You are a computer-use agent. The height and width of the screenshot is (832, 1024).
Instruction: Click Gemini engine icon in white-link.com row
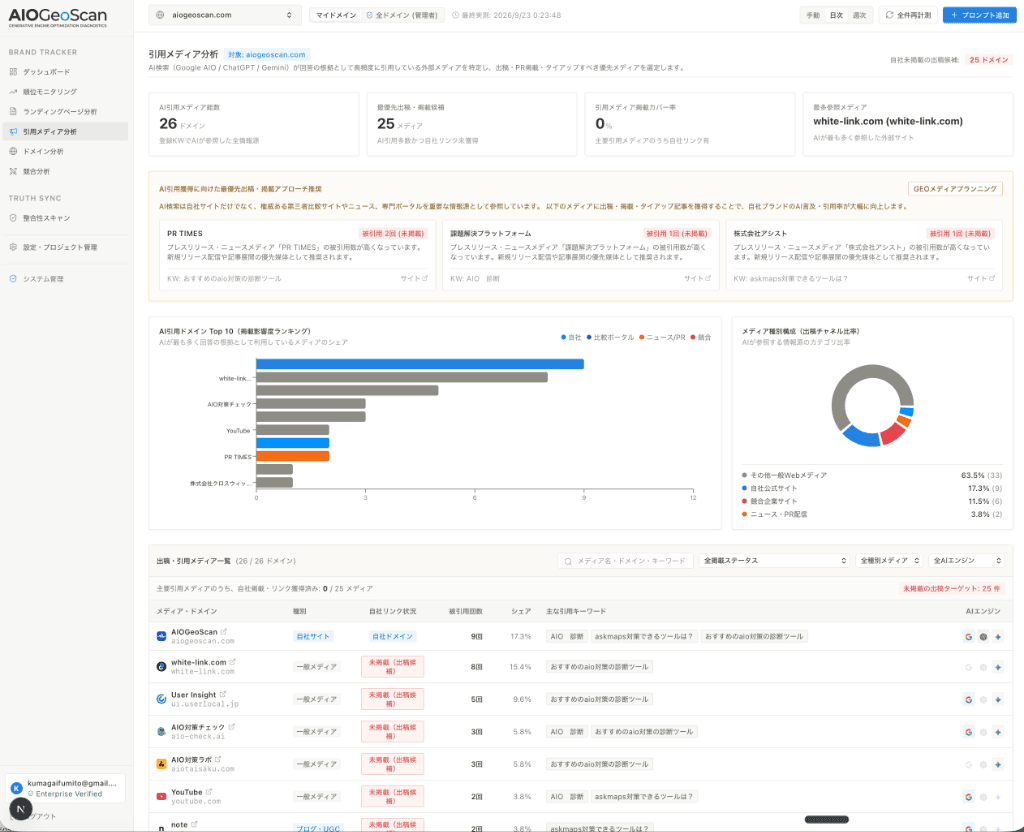pyautogui.click(x=998, y=667)
